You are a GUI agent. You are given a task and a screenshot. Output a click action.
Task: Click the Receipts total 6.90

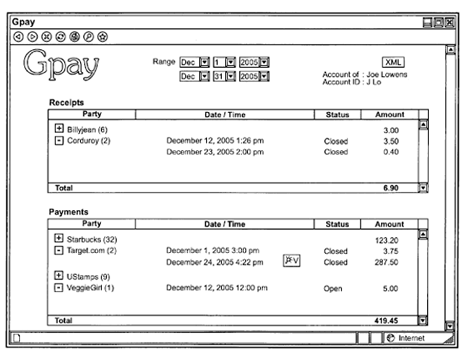pyautogui.click(x=391, y=188)
